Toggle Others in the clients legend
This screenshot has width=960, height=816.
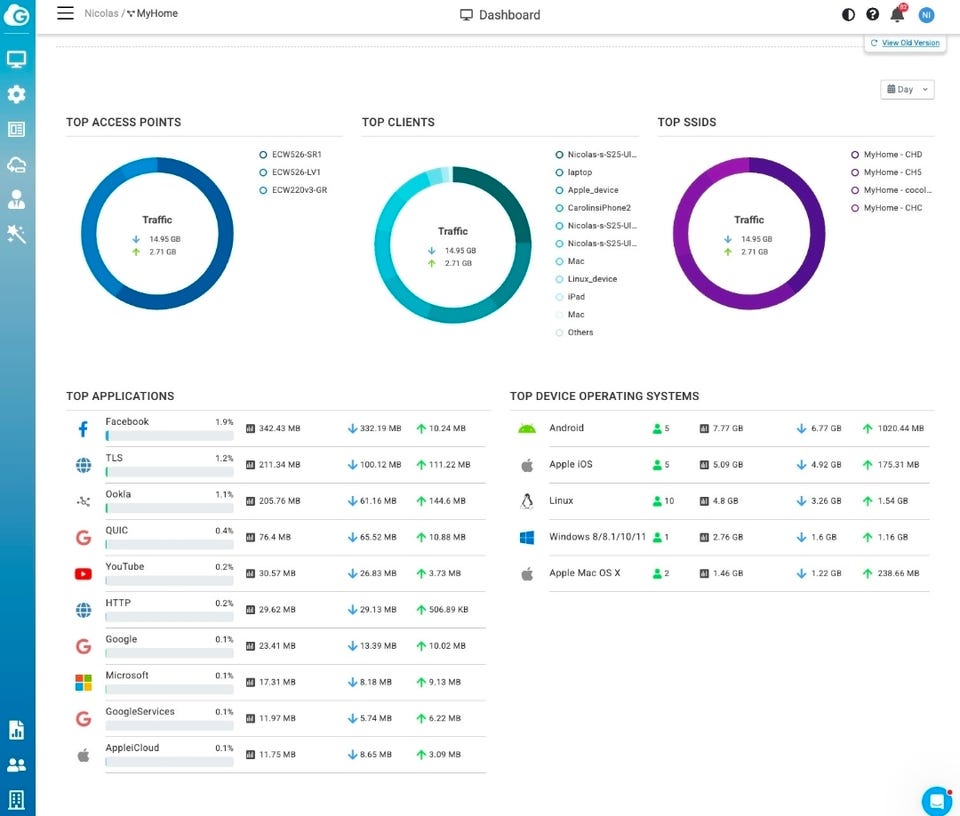[x=574, y=332]
